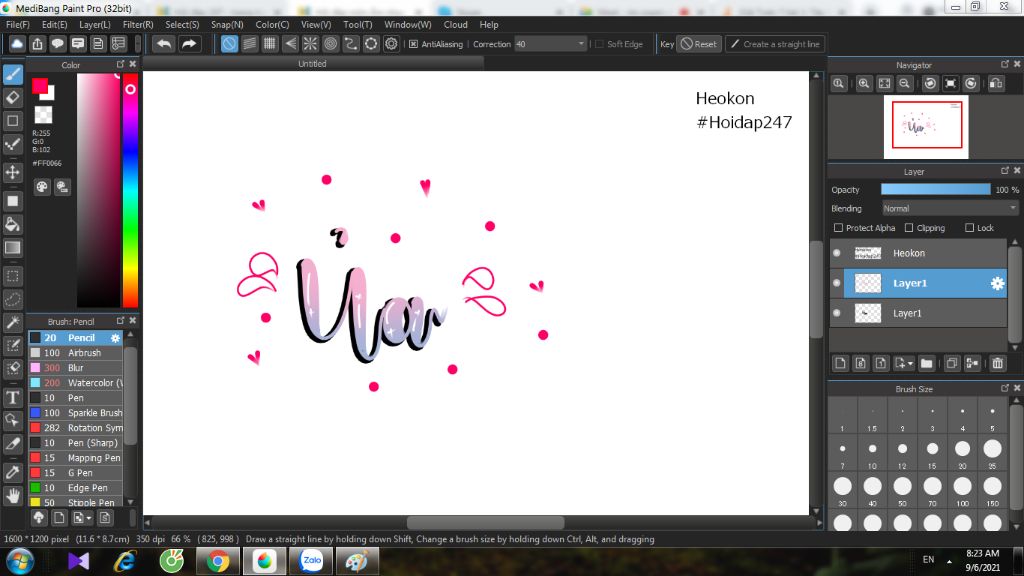Select the Lasso tool

(12, 299)
